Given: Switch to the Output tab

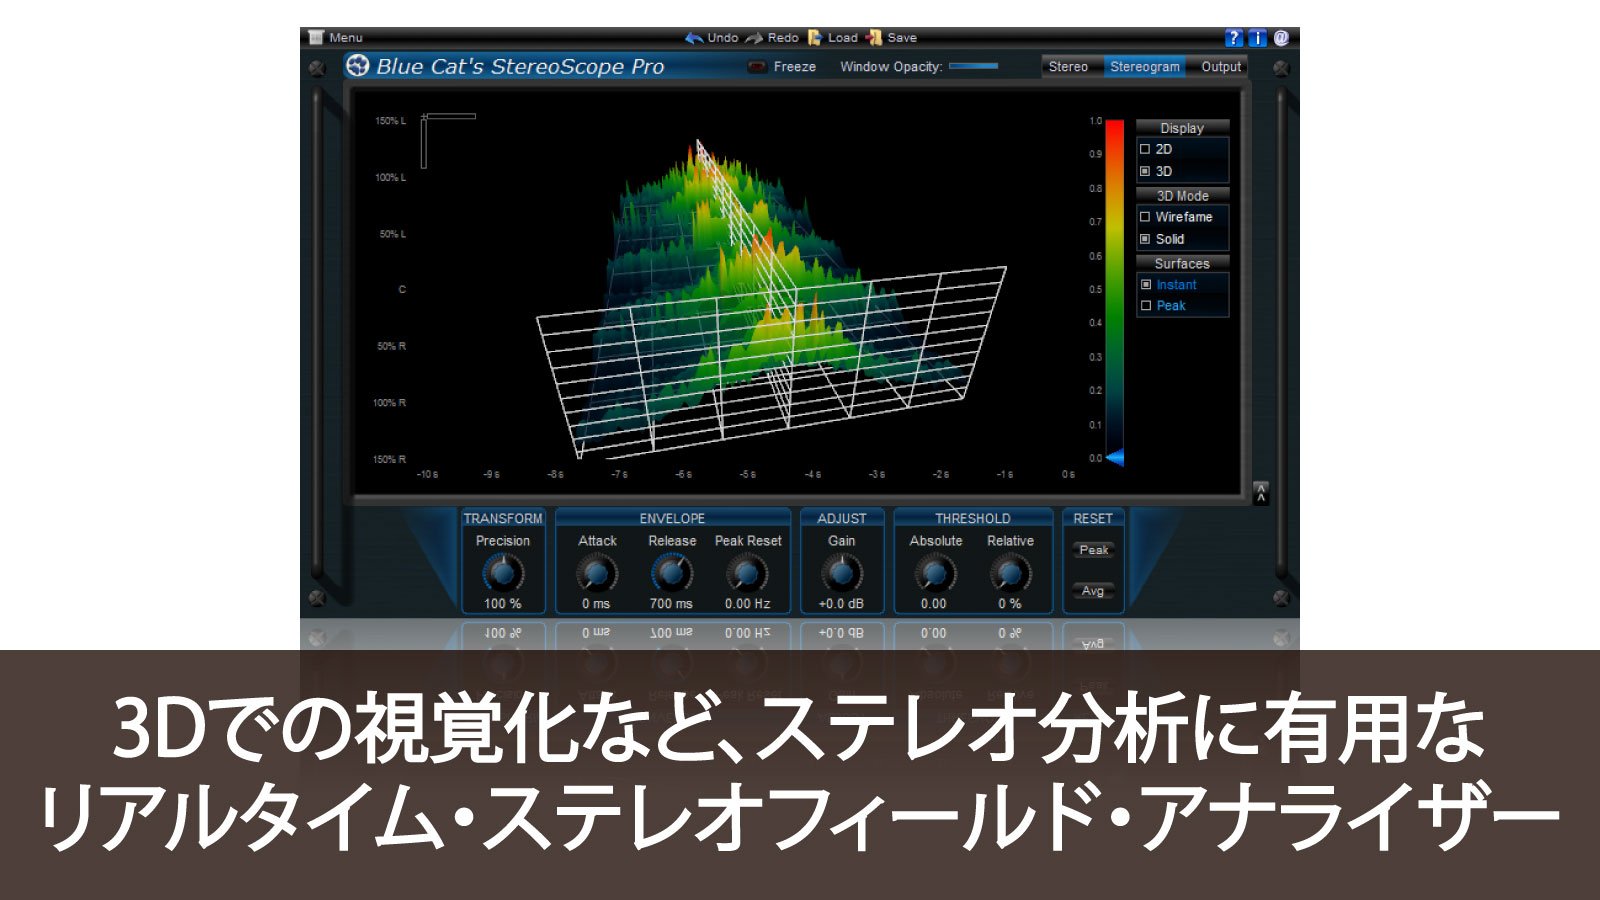Looking at the screenshot, I should [x=1221, y=67].
